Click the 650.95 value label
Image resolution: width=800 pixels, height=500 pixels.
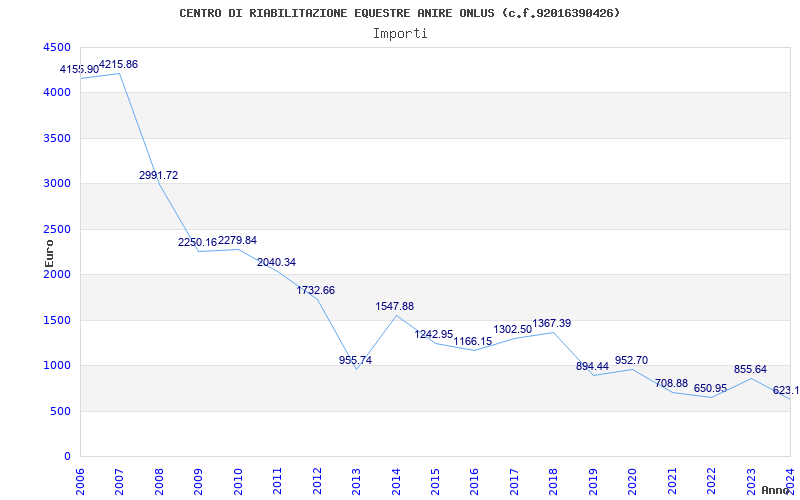pos(710,388)
